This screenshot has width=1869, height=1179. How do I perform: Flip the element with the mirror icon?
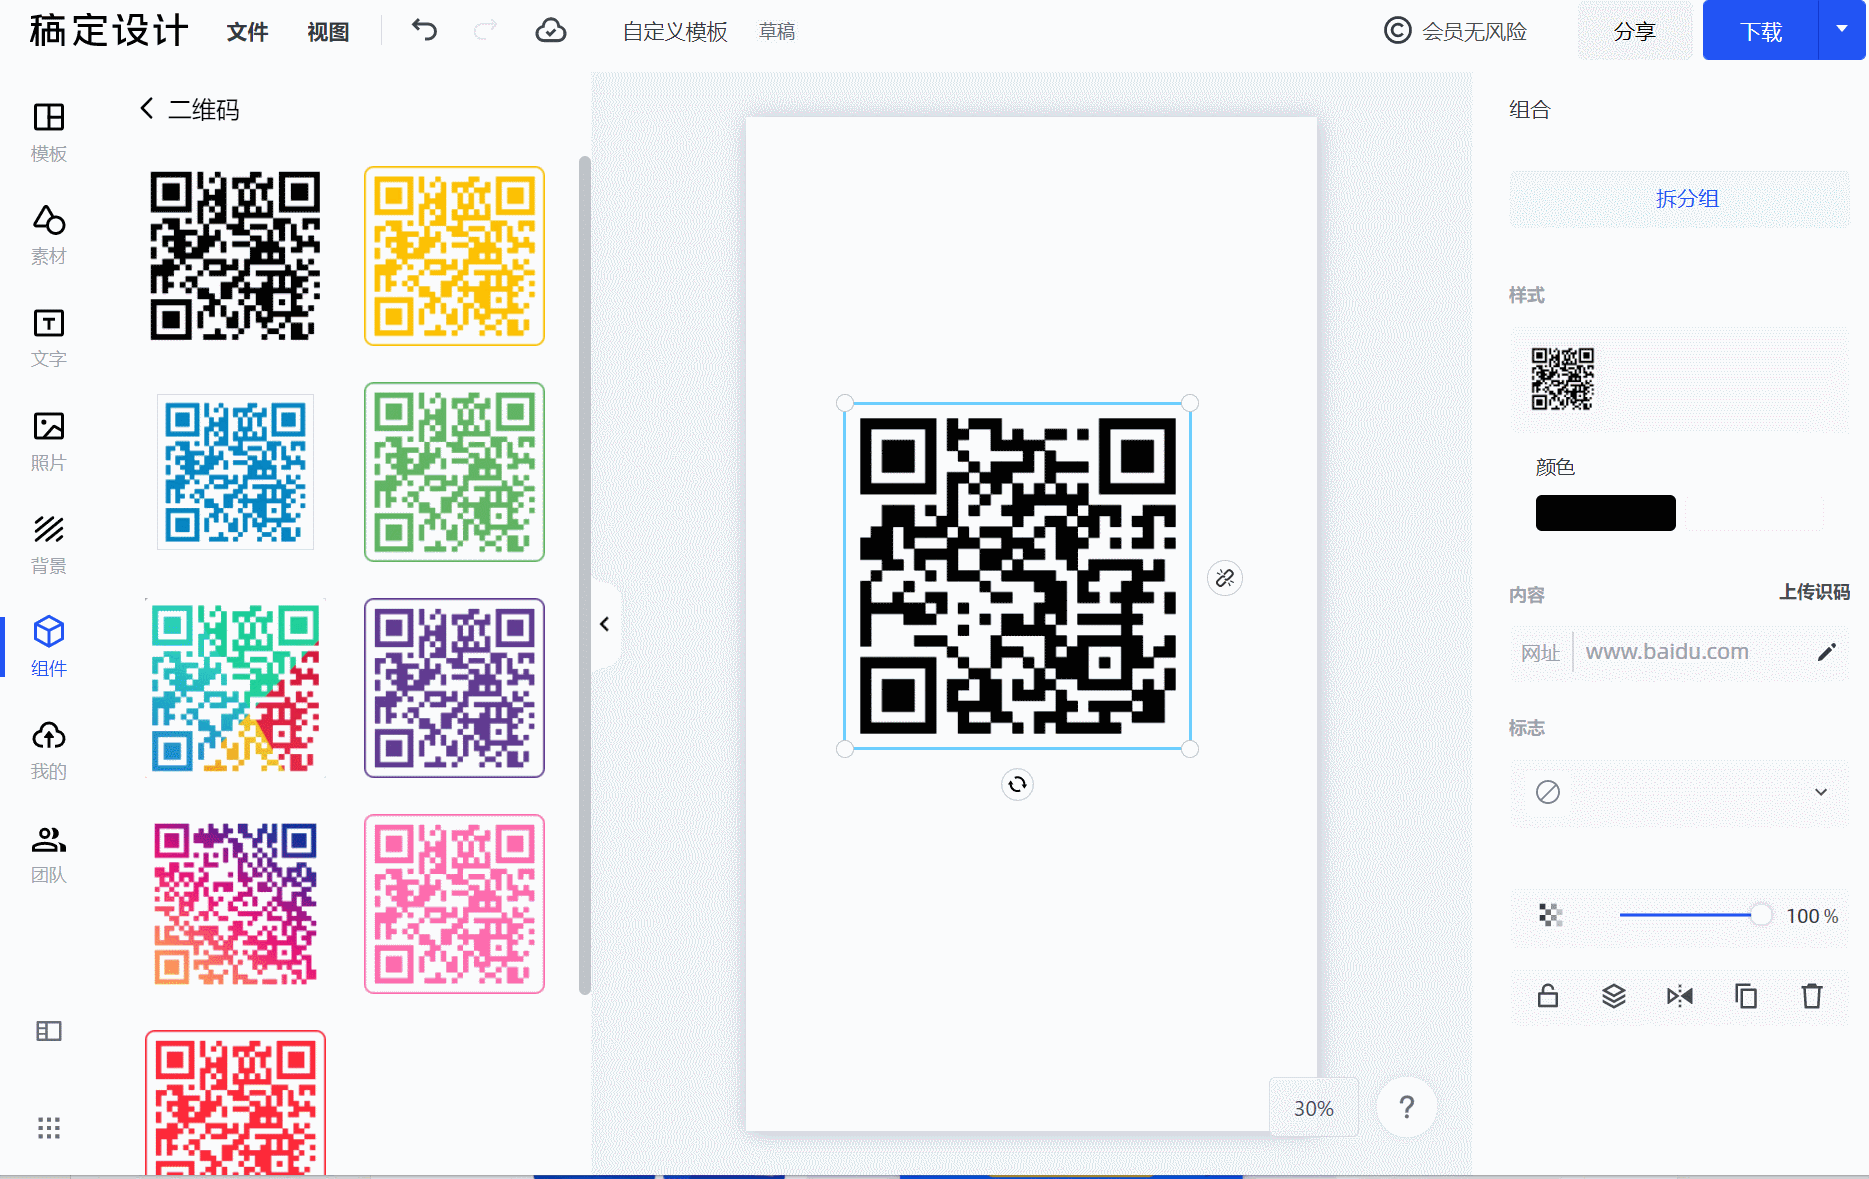pos(1680,996)
